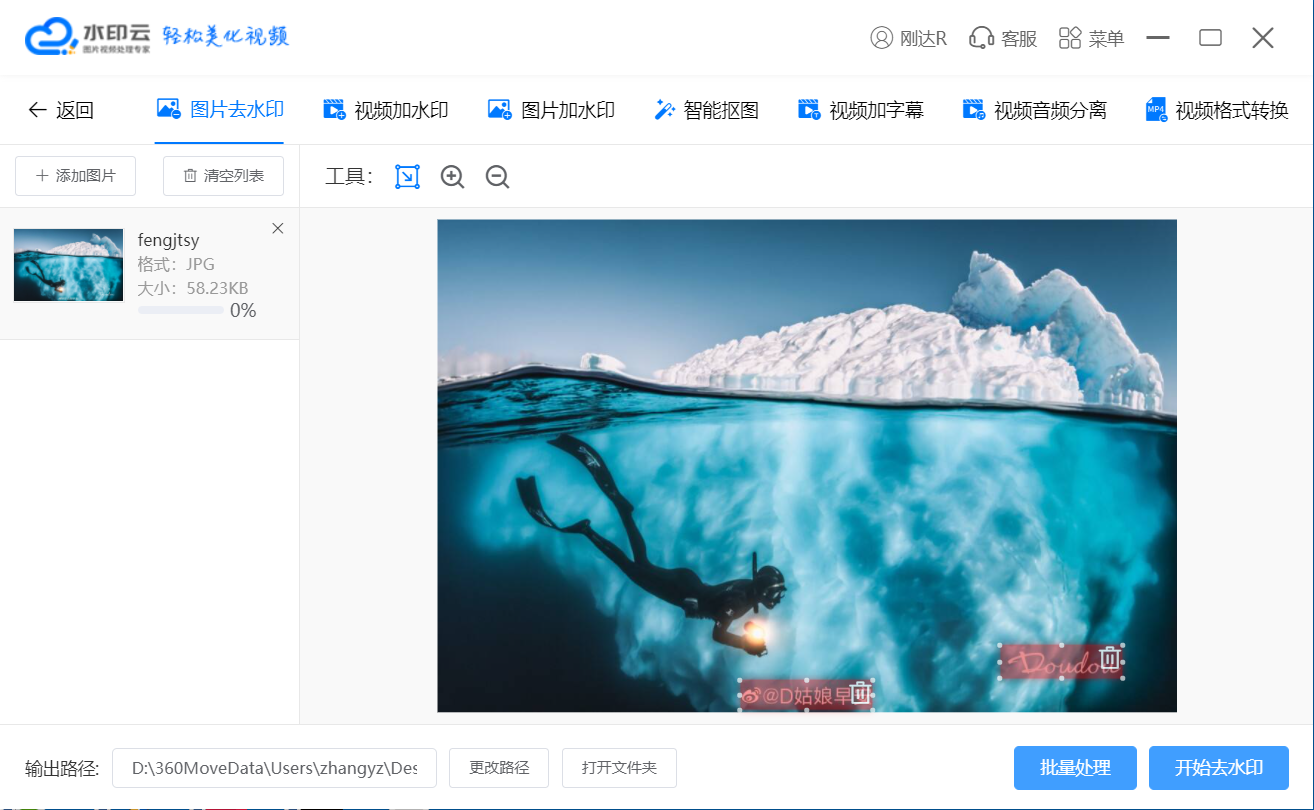Click the 大小: 58.23KB text
The width and height of the screenshot is (1314, 810).
193,288
